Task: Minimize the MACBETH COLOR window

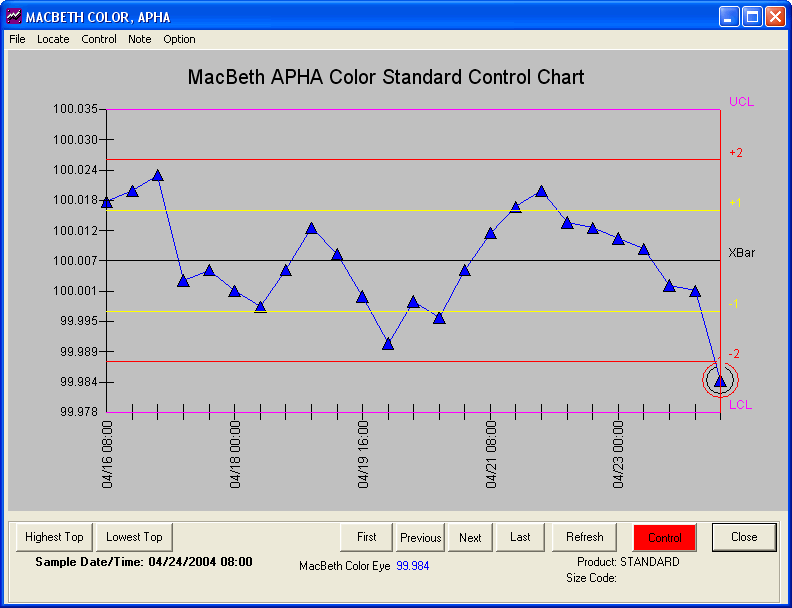Action: (728, 17)
